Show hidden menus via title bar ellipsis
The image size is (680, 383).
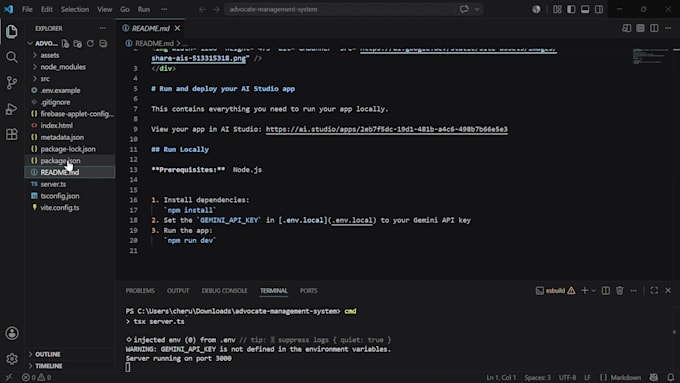[x=164, y=9]
